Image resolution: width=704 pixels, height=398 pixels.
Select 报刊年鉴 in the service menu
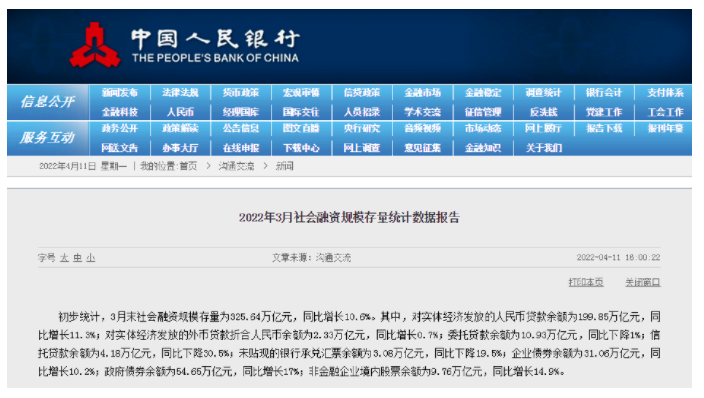point(665,128)
